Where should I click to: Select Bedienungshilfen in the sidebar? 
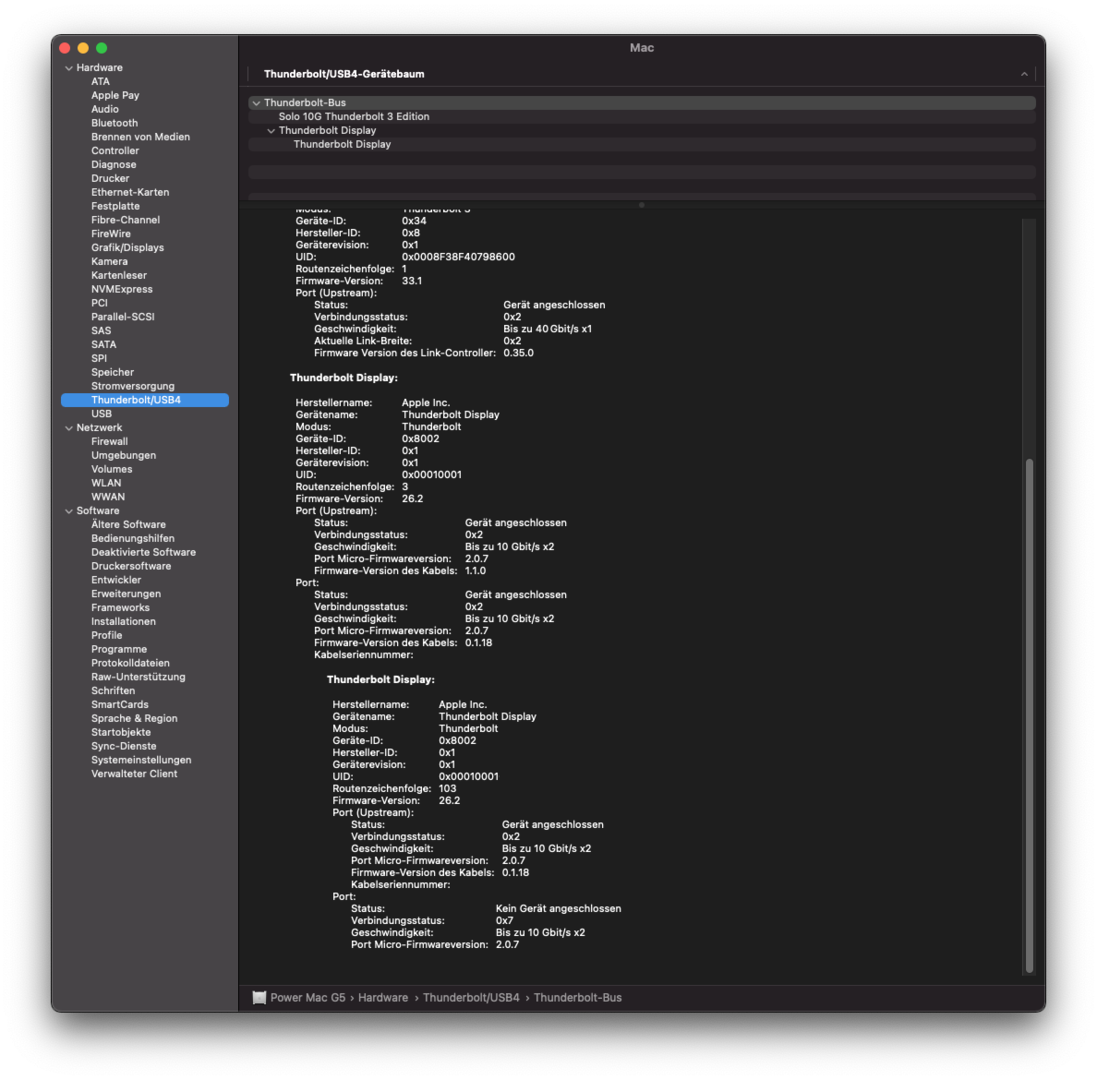pos(133,539)
